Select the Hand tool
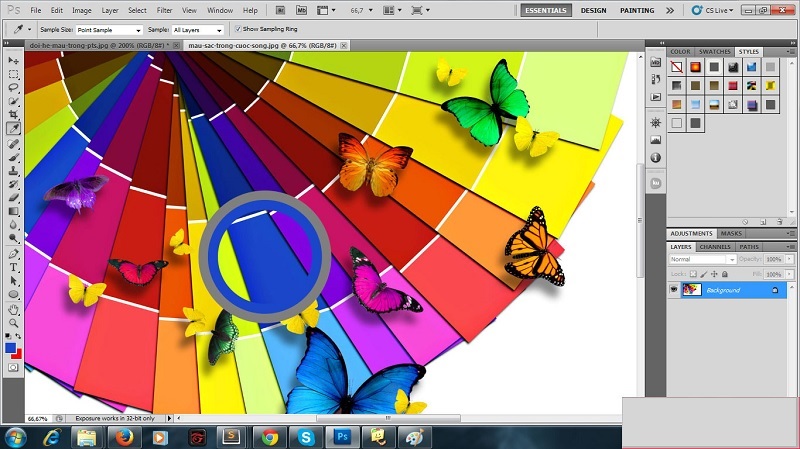 click(x=14, y=309)
